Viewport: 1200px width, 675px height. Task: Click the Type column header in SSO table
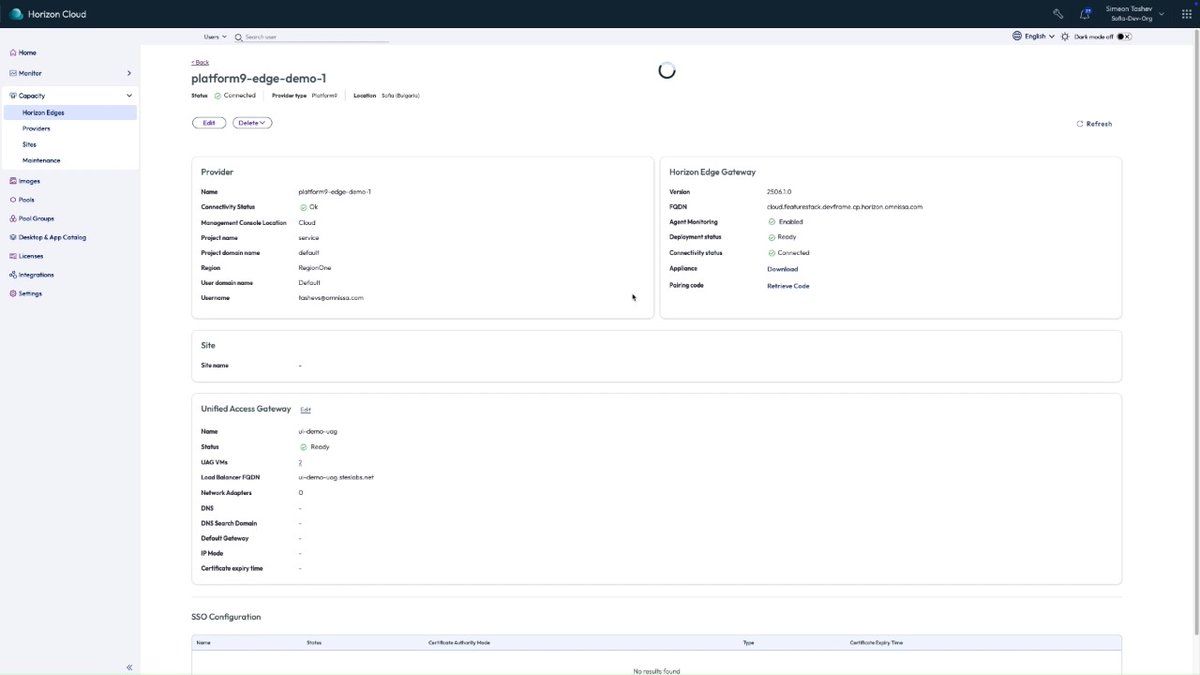coord(749,643)
